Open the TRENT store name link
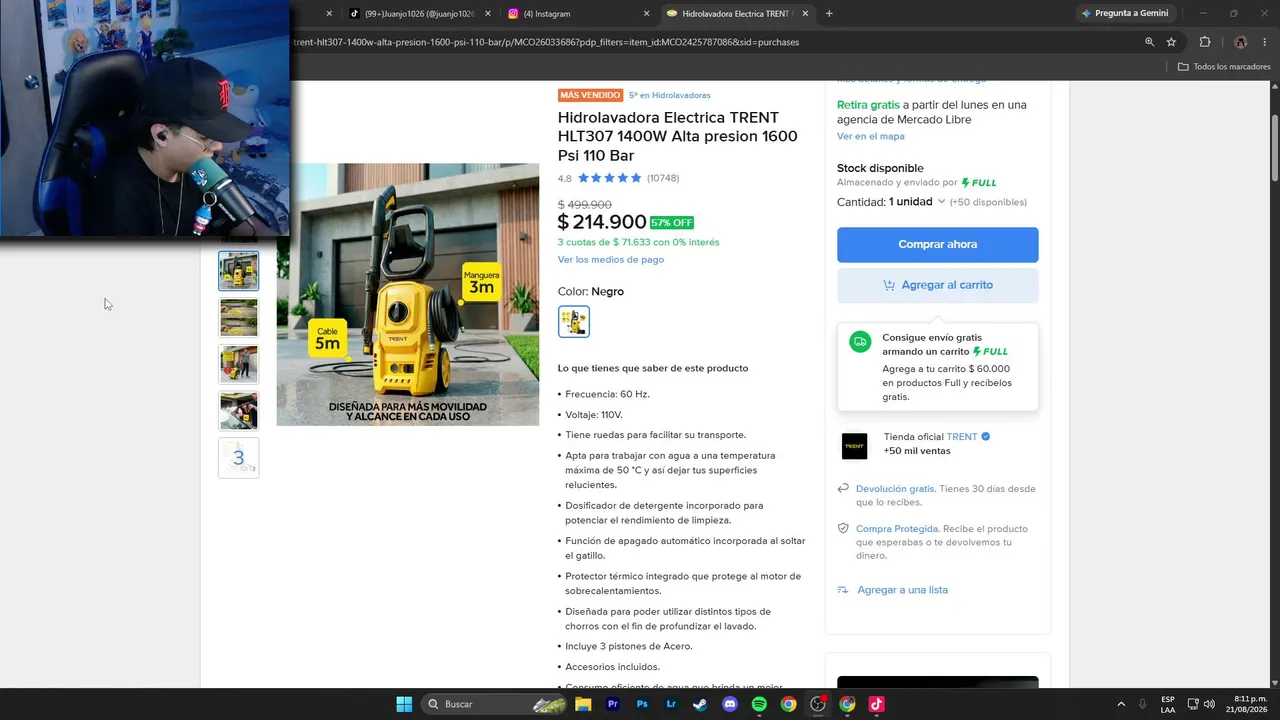 [x=962, y=437]
